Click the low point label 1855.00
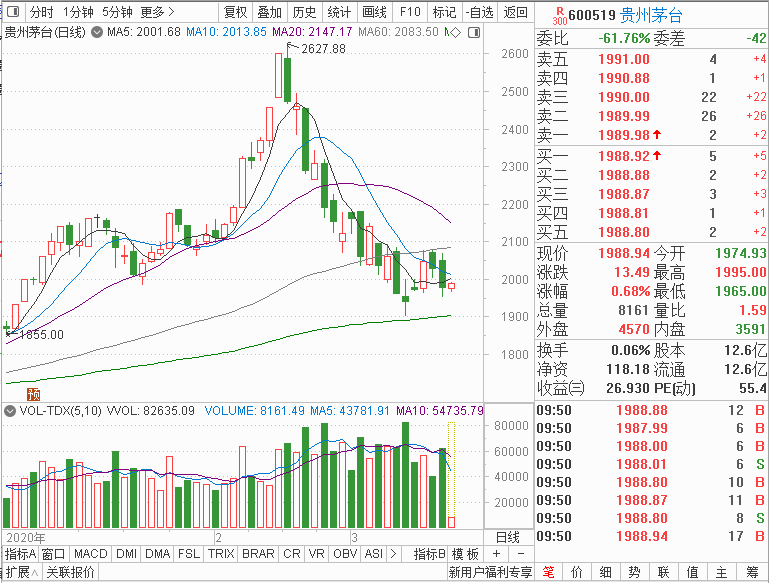770x583 pixels. (41, 334)
